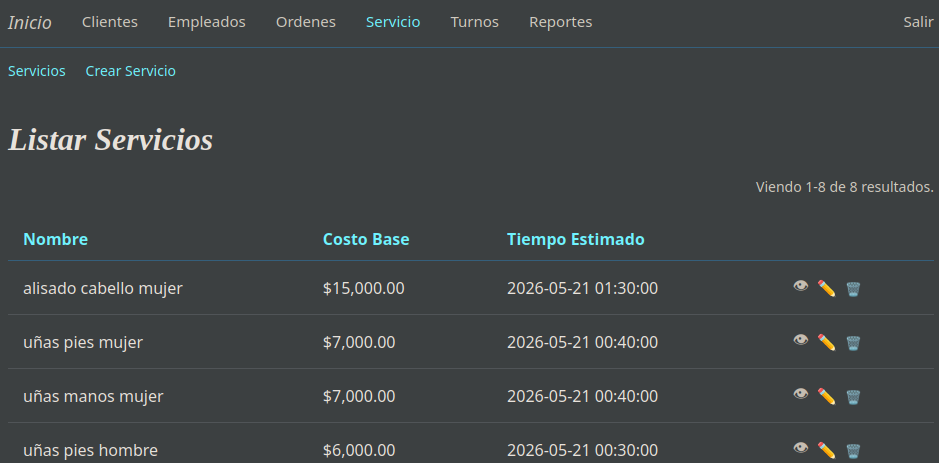This screenshot has width=939, height=463.
Task: Open the Ordenes menu
Action: point(305,22)
